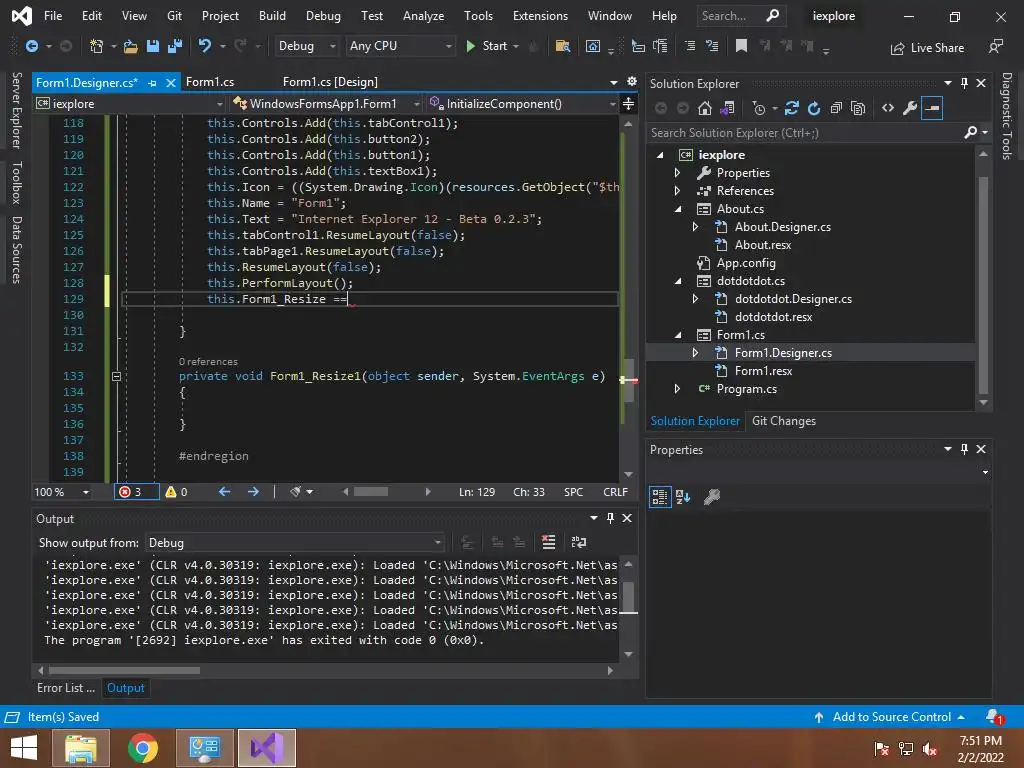This screenshot has width=1024, height=768.
Task: Click the Solution Explorer Home icon
Action: [x=705, y=108]
